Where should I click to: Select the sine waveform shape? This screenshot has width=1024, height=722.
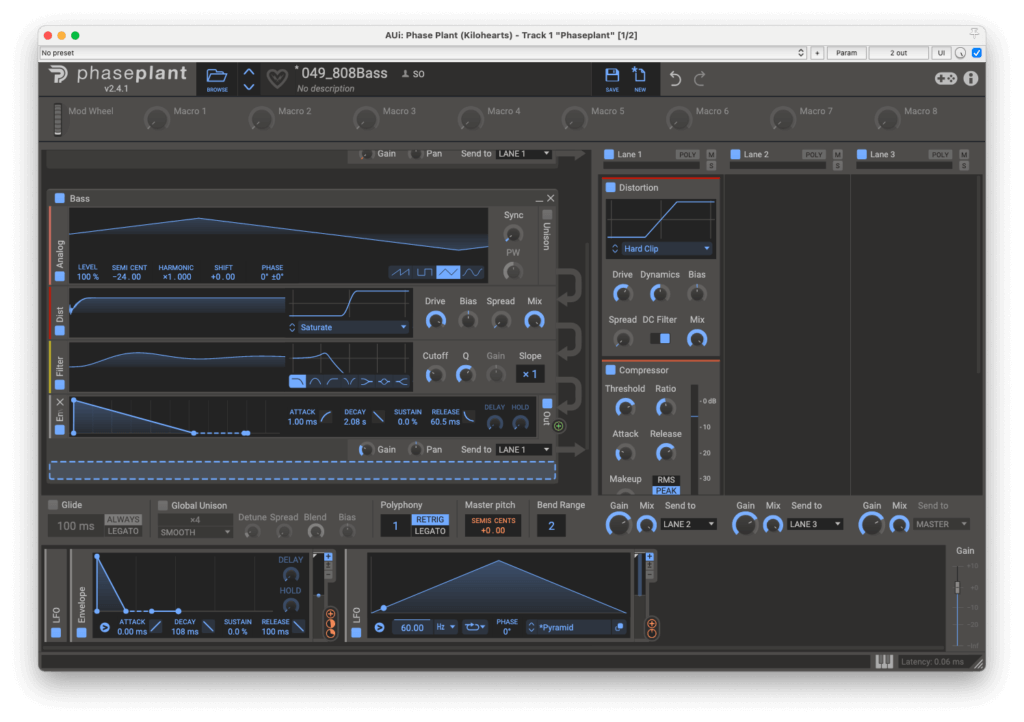coord(472,272)
